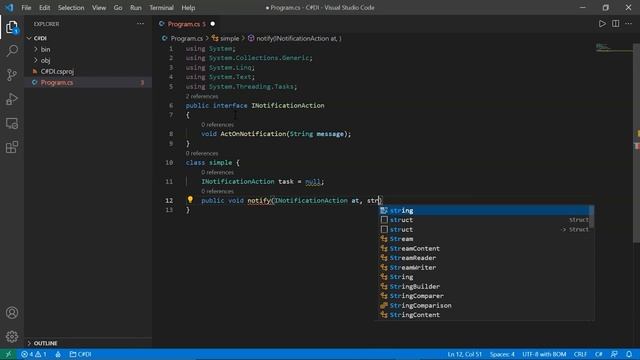This screenshot has width=640, height=360.
Task: Click the lightbulb quick fix icon
Action: 190,200
